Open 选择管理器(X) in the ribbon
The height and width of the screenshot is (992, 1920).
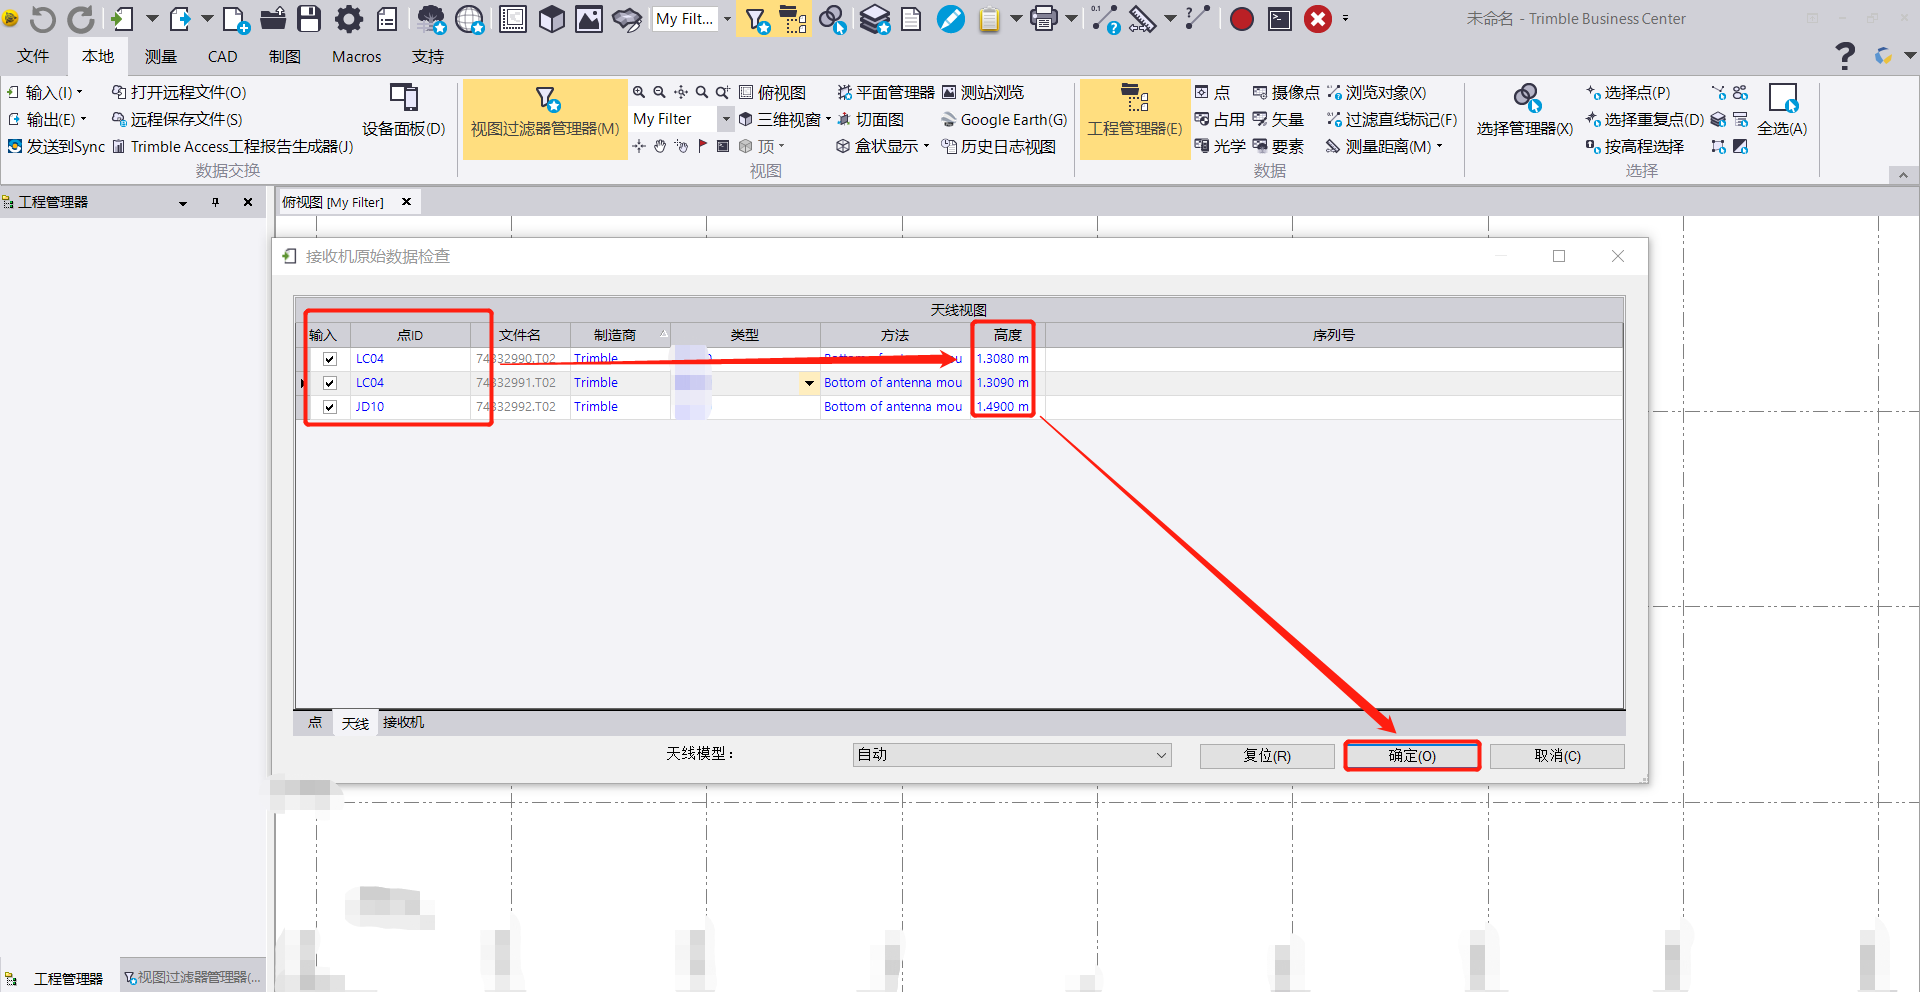coord(1525,112)
